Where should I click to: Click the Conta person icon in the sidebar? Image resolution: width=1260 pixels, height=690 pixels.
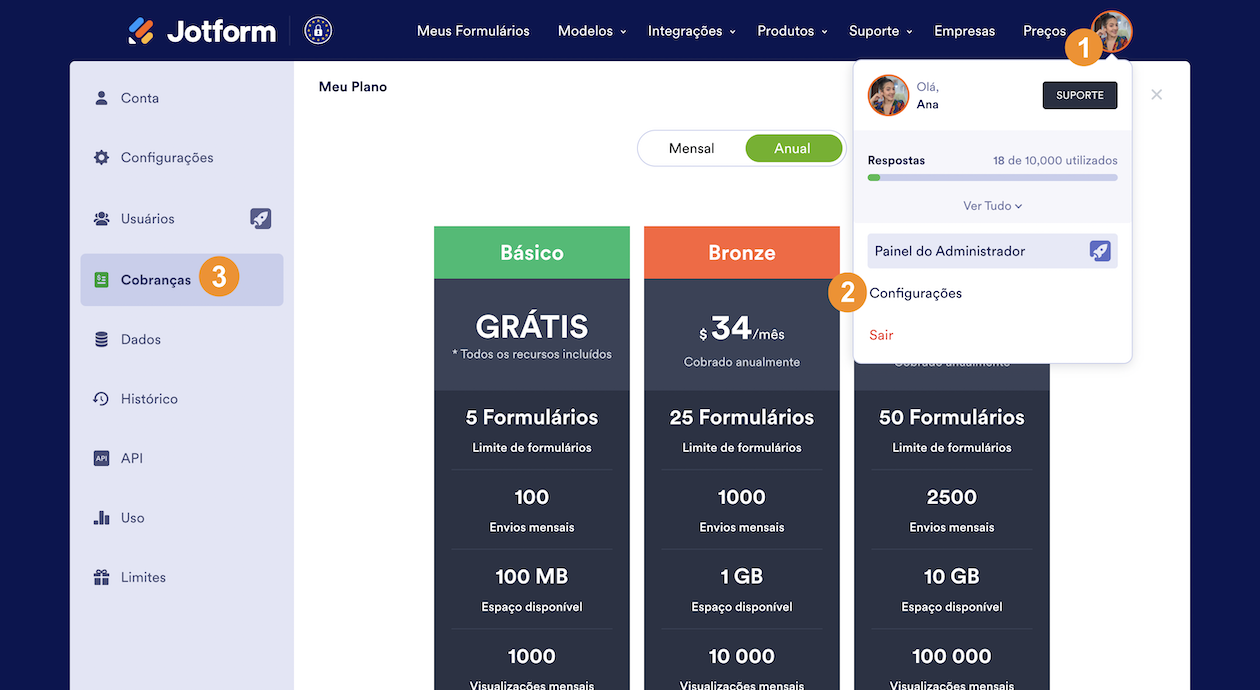point(101,98)
